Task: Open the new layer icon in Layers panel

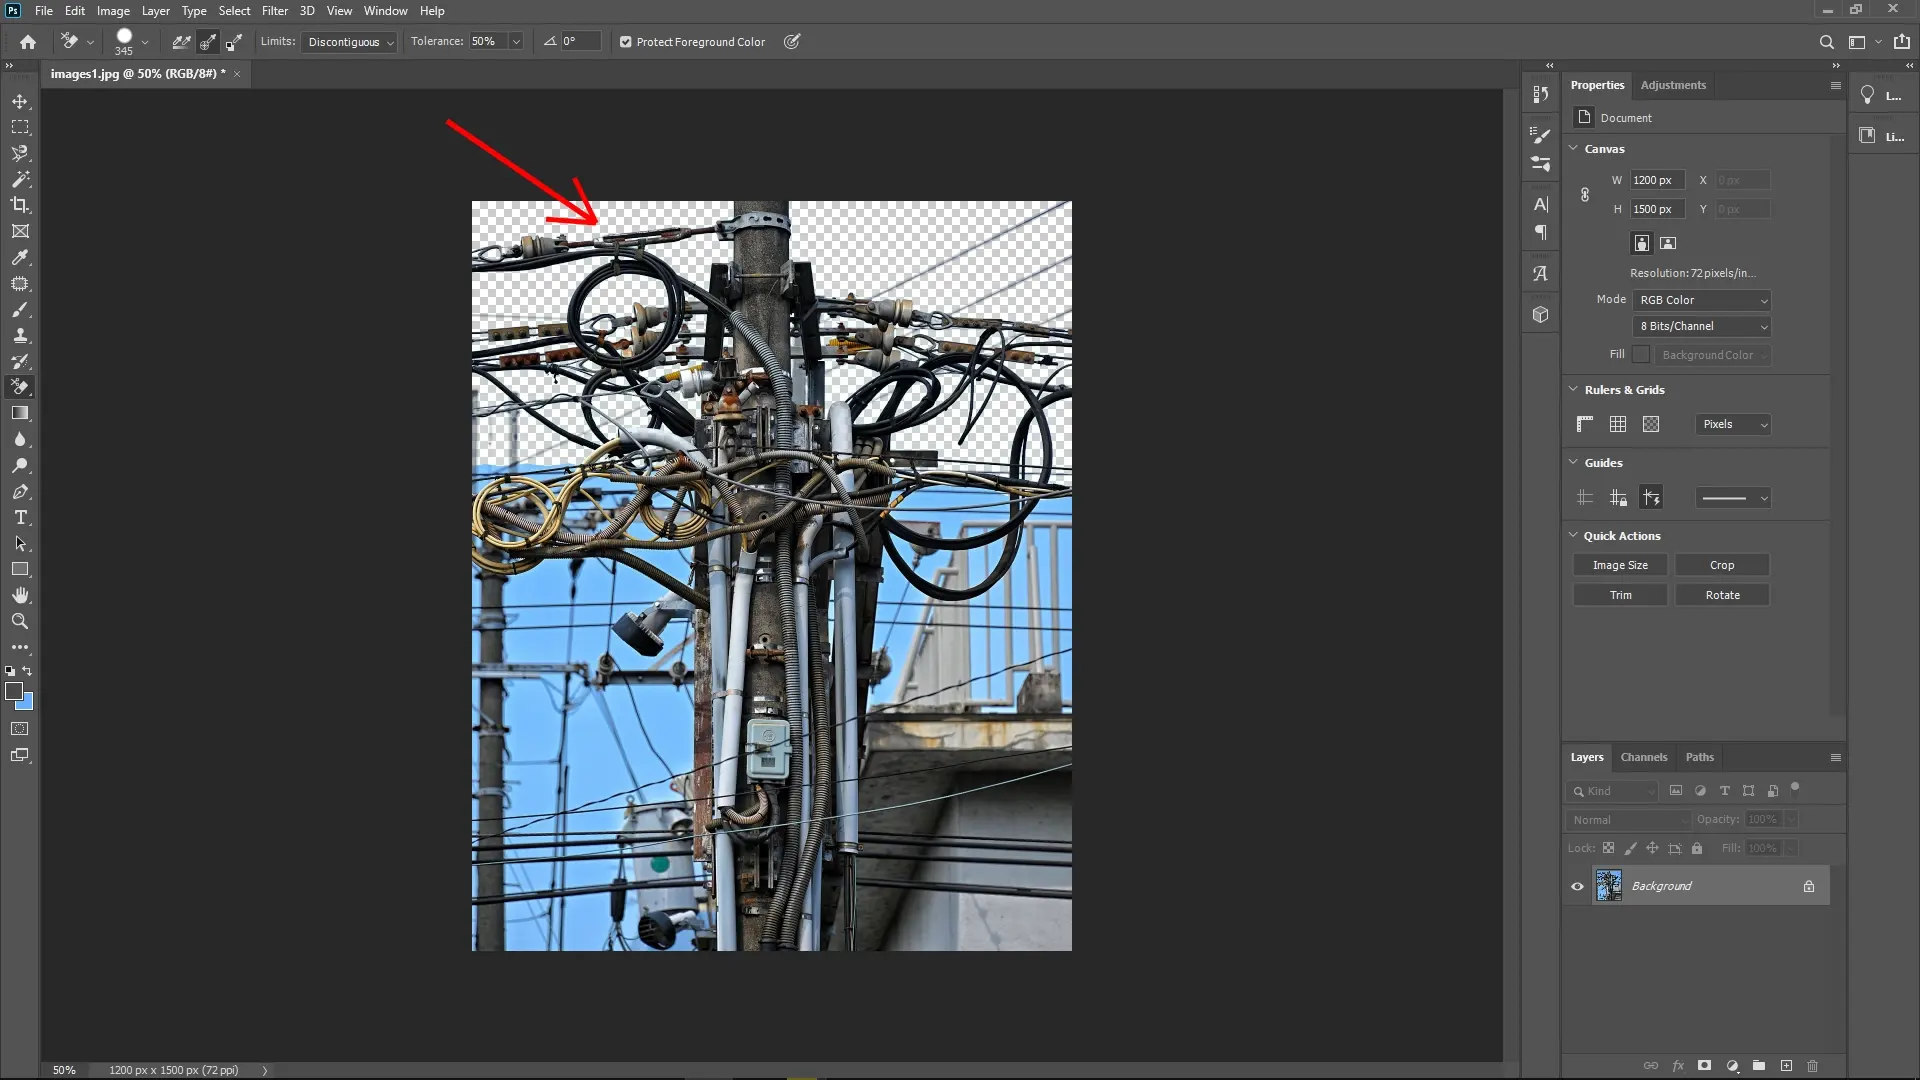Action: [1786, 1066]
